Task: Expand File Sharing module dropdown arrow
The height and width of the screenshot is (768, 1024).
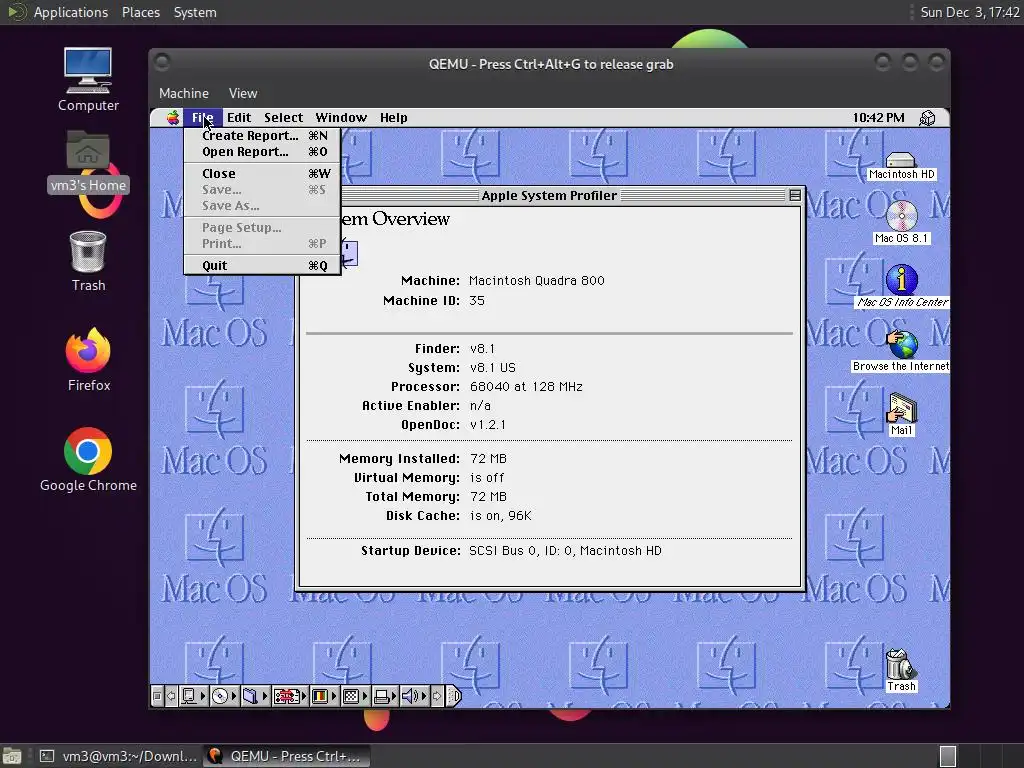Action: coord(264,696)
